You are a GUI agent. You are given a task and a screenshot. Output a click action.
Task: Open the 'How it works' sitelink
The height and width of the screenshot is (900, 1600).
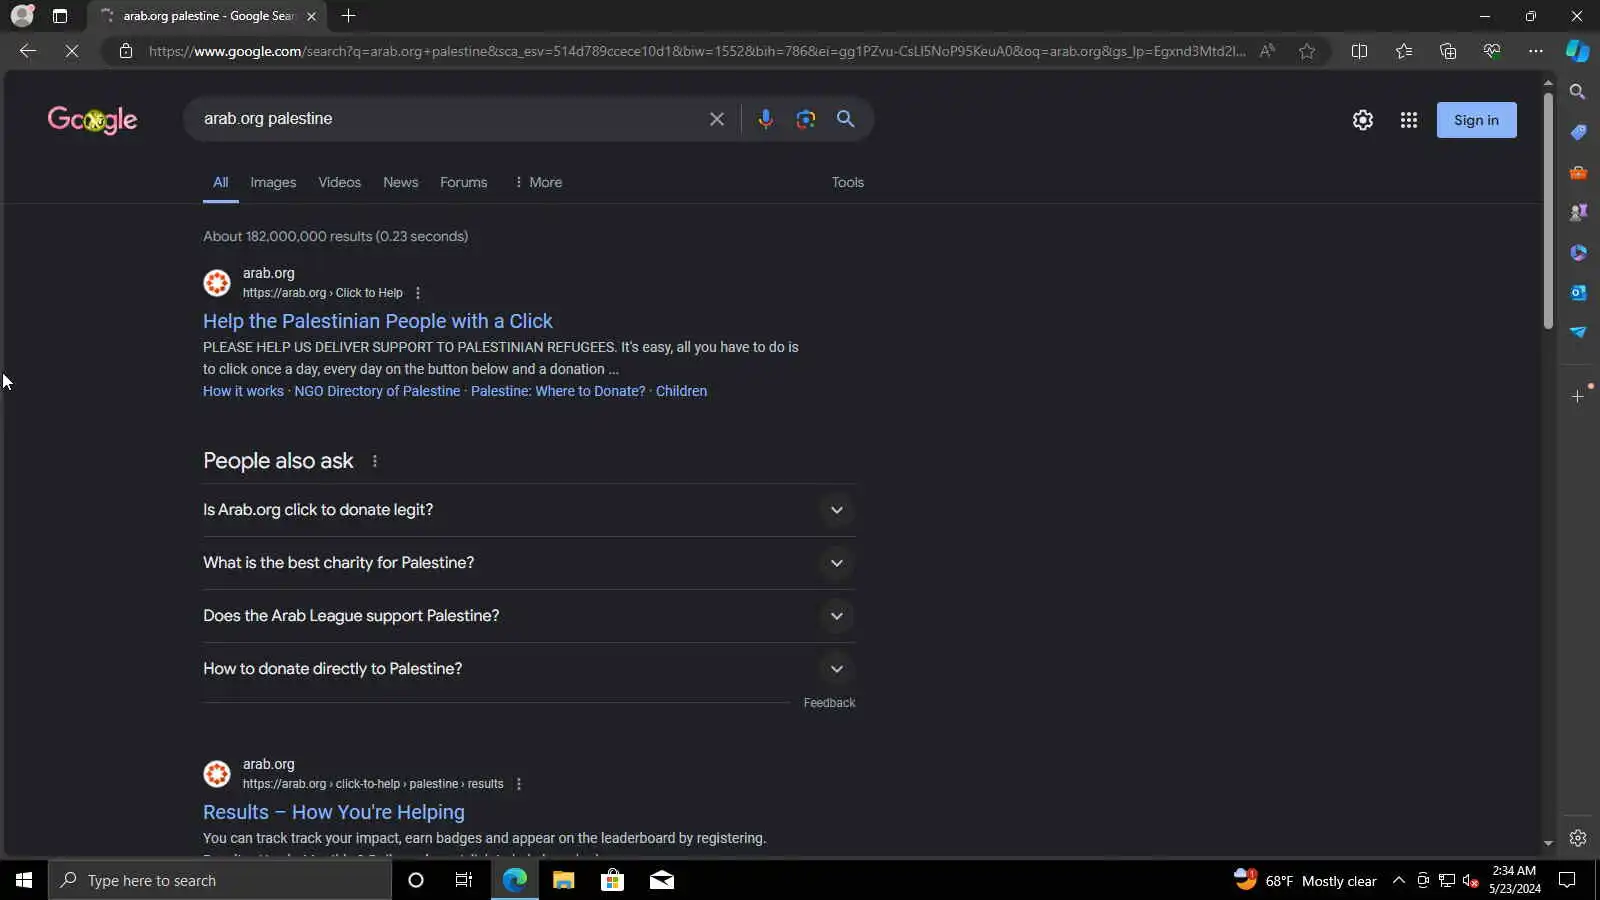coord(243,391)
